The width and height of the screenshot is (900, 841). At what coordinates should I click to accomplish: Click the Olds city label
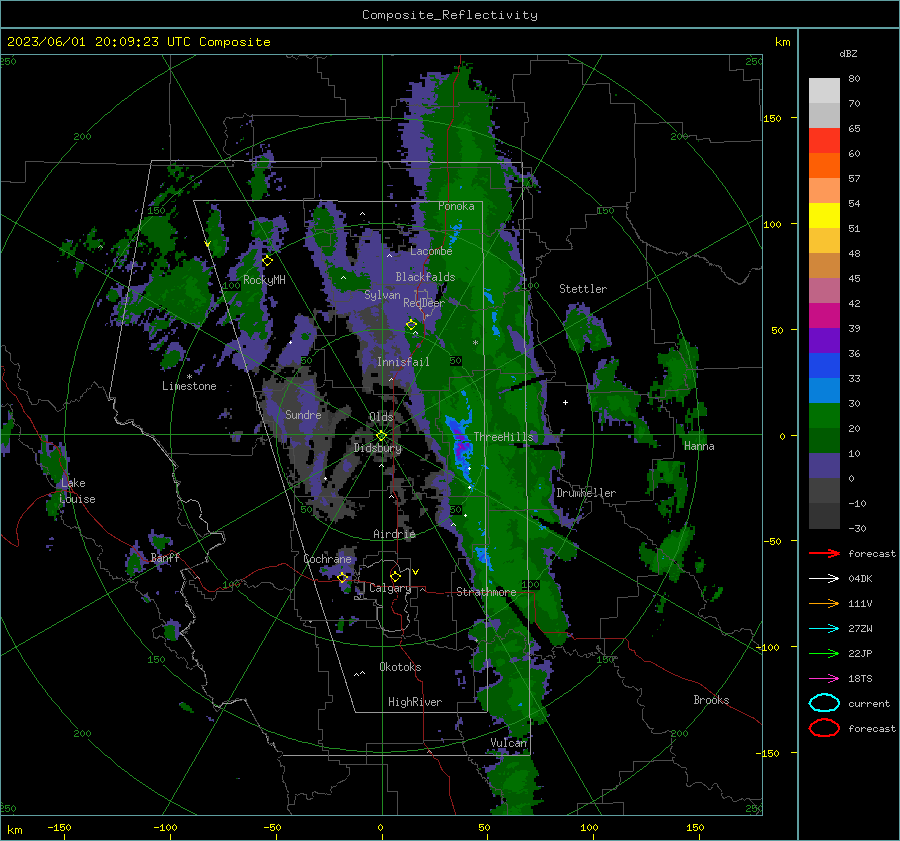381,417
